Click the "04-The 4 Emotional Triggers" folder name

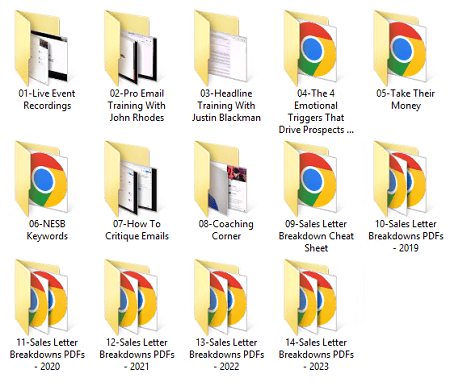316,111
